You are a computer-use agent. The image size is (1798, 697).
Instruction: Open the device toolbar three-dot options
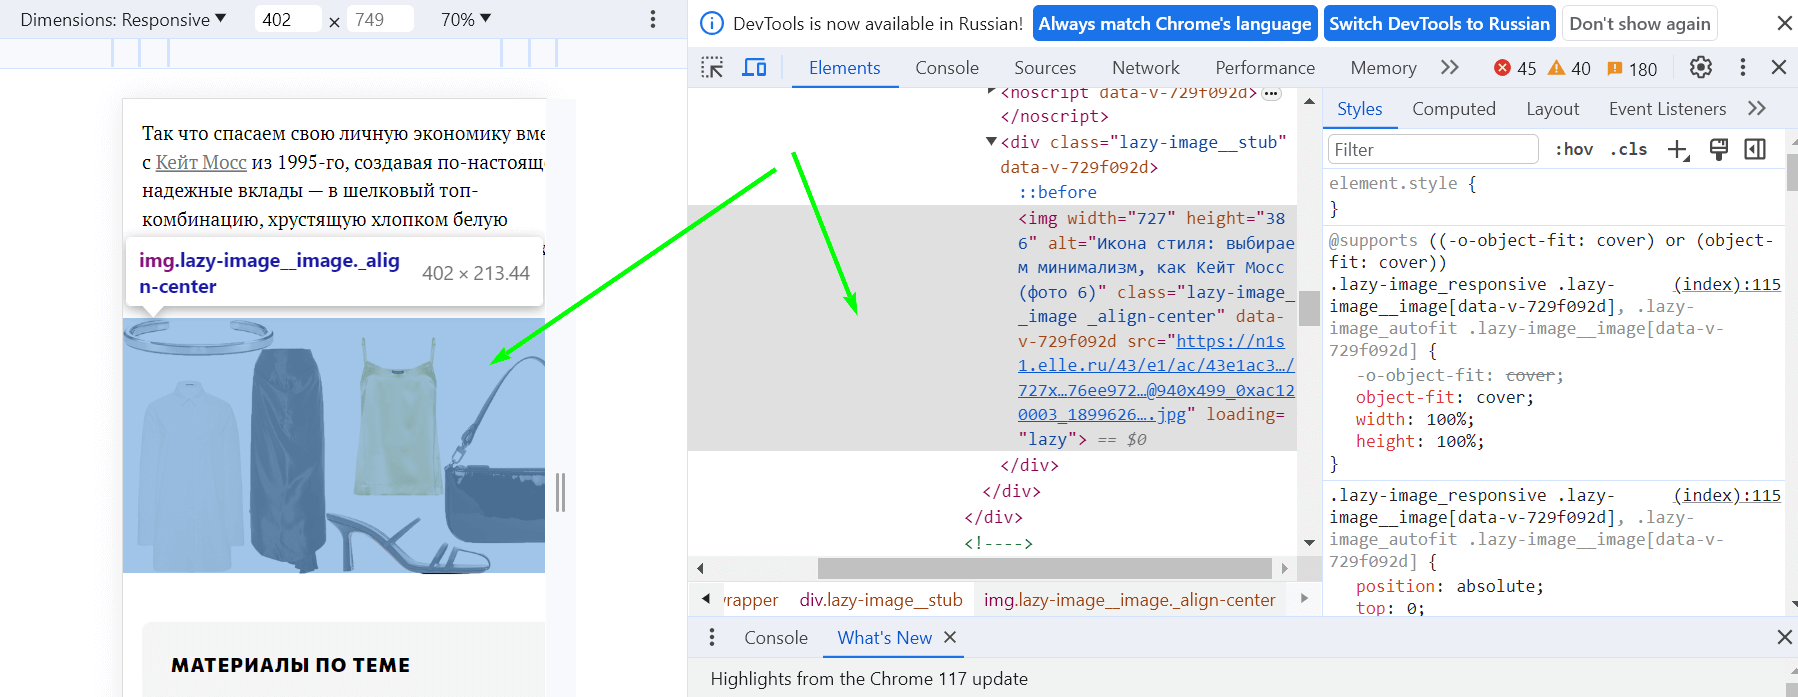653,19
